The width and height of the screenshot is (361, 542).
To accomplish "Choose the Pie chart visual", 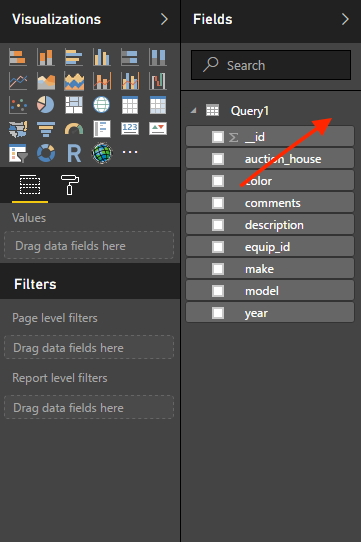I will [46, 105].
